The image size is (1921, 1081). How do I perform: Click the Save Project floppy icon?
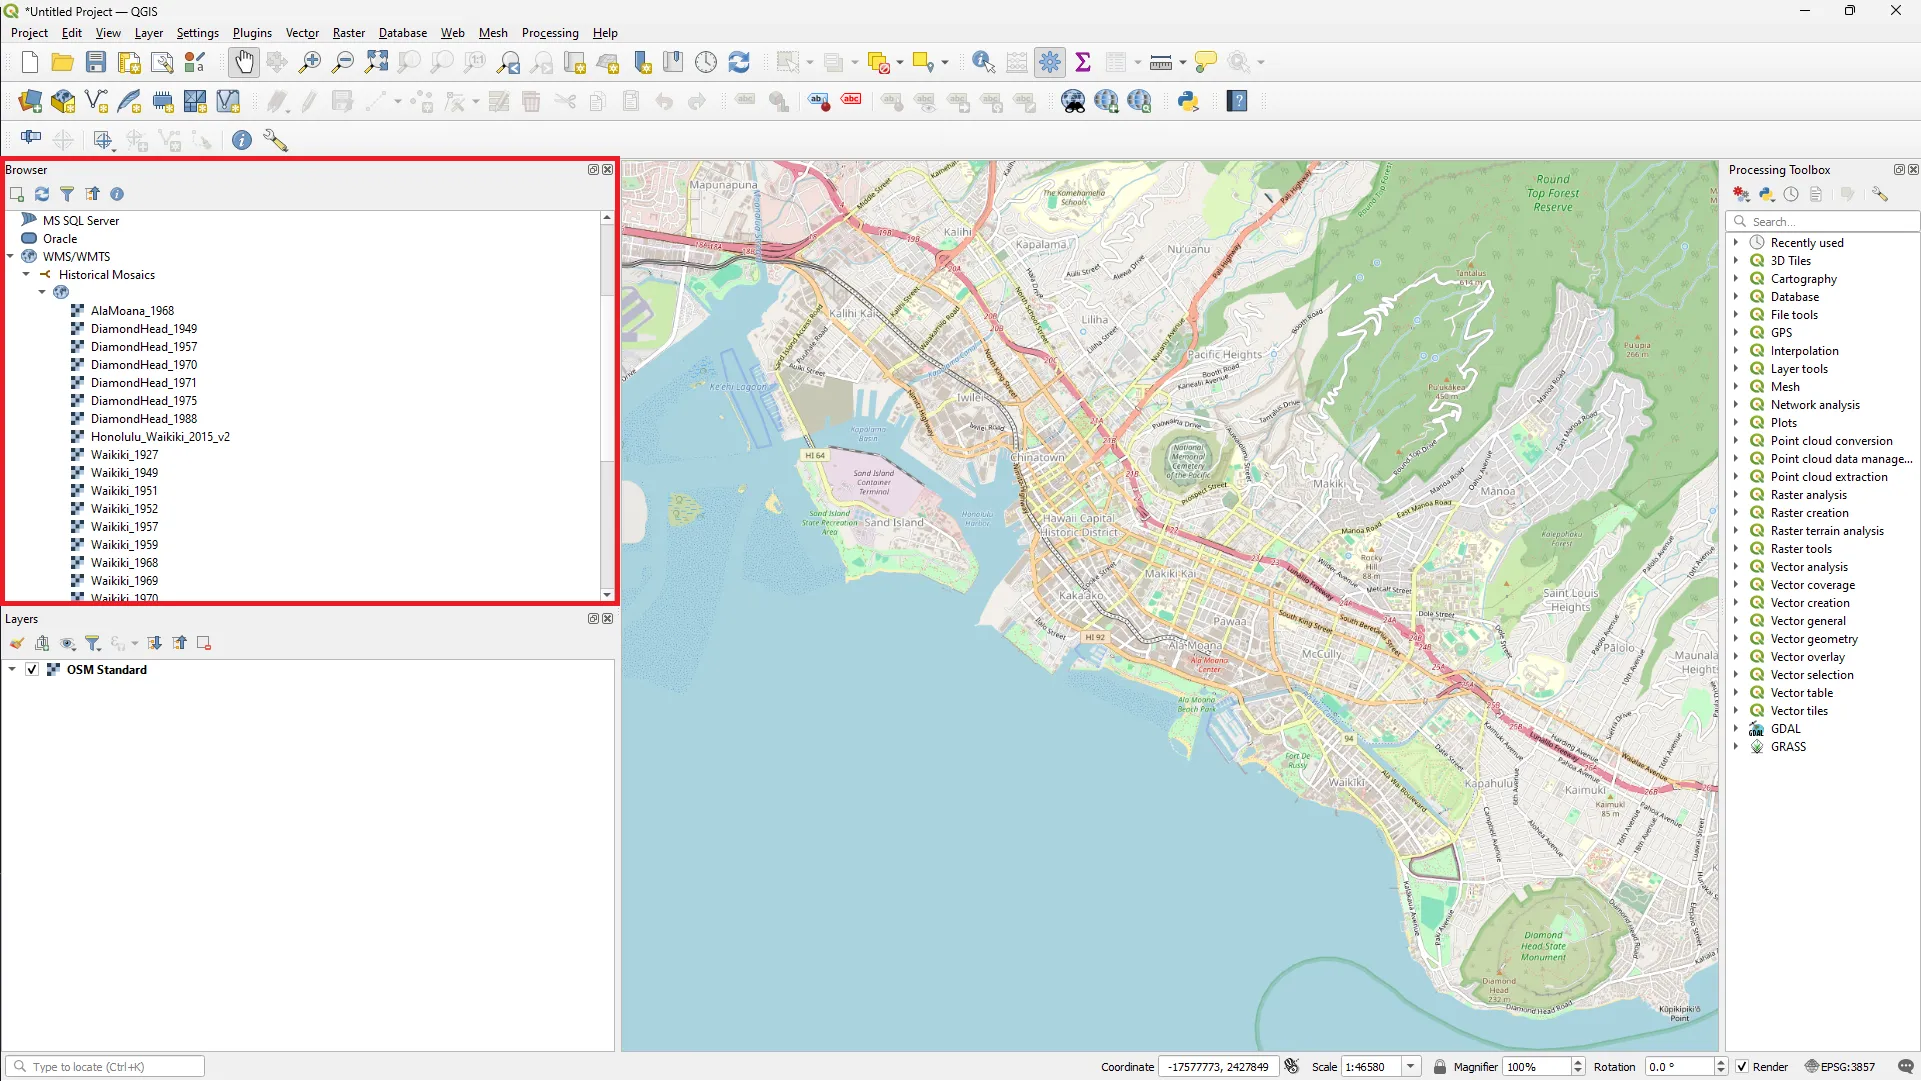pyautogui.click(x=96, y=62)
